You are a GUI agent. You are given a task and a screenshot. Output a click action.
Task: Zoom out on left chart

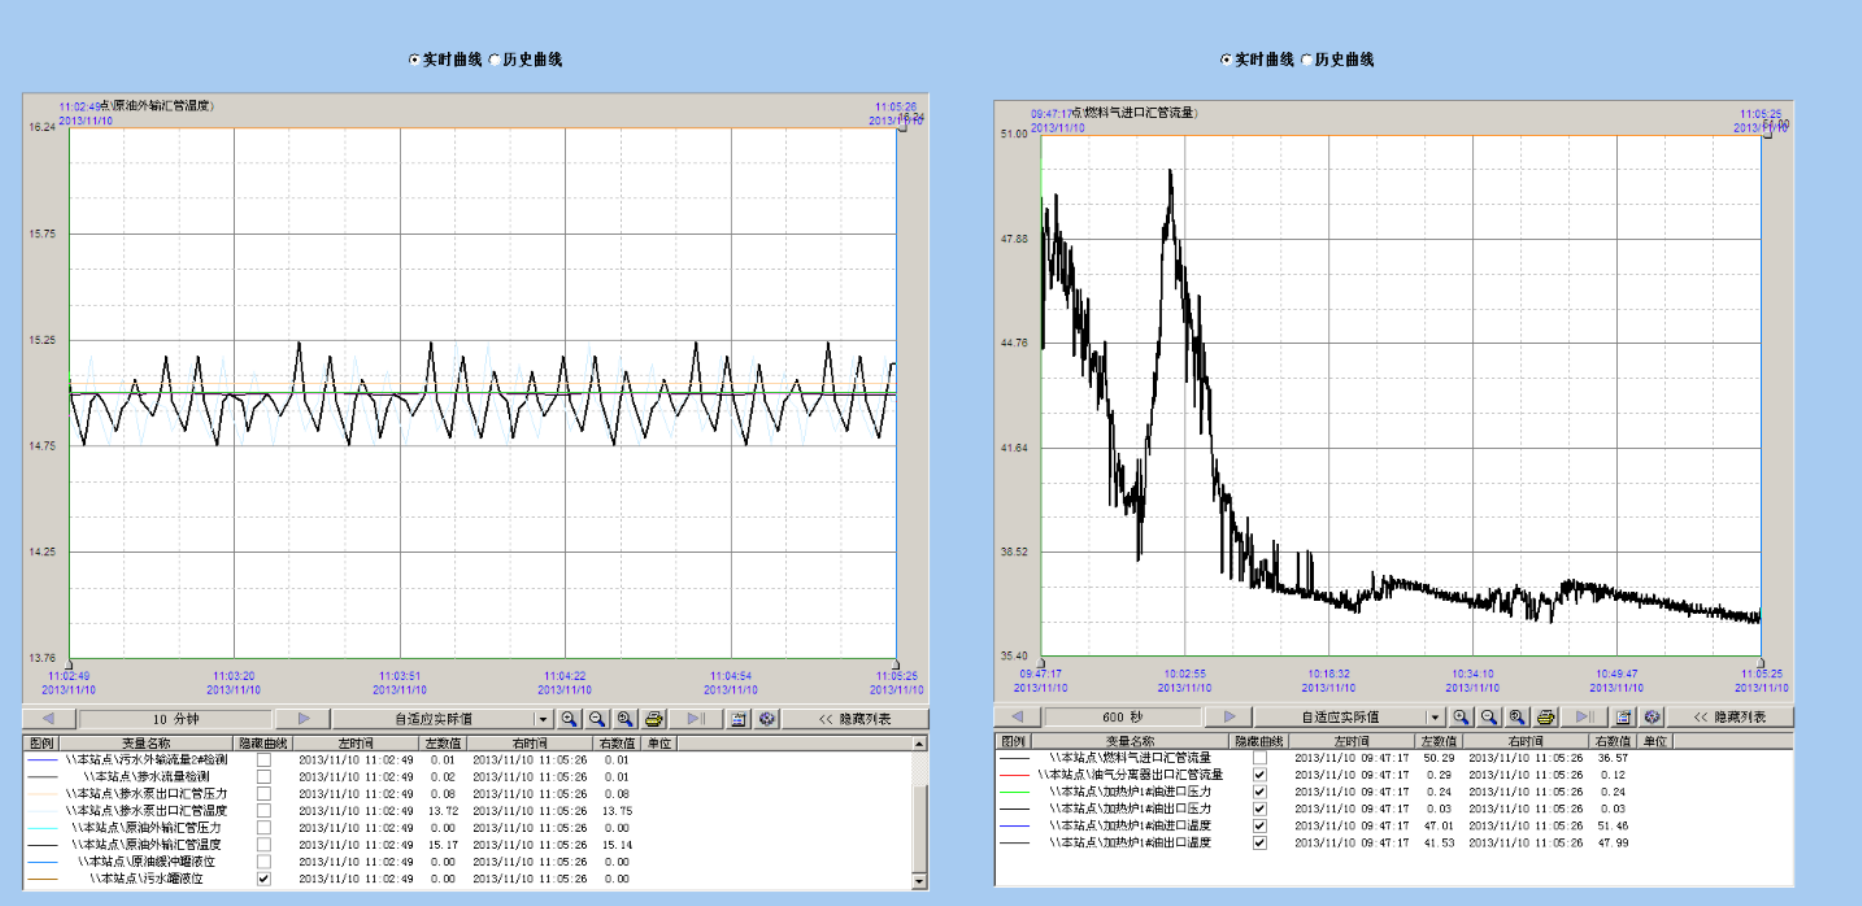pyautogui.click(x=597, y=718)
